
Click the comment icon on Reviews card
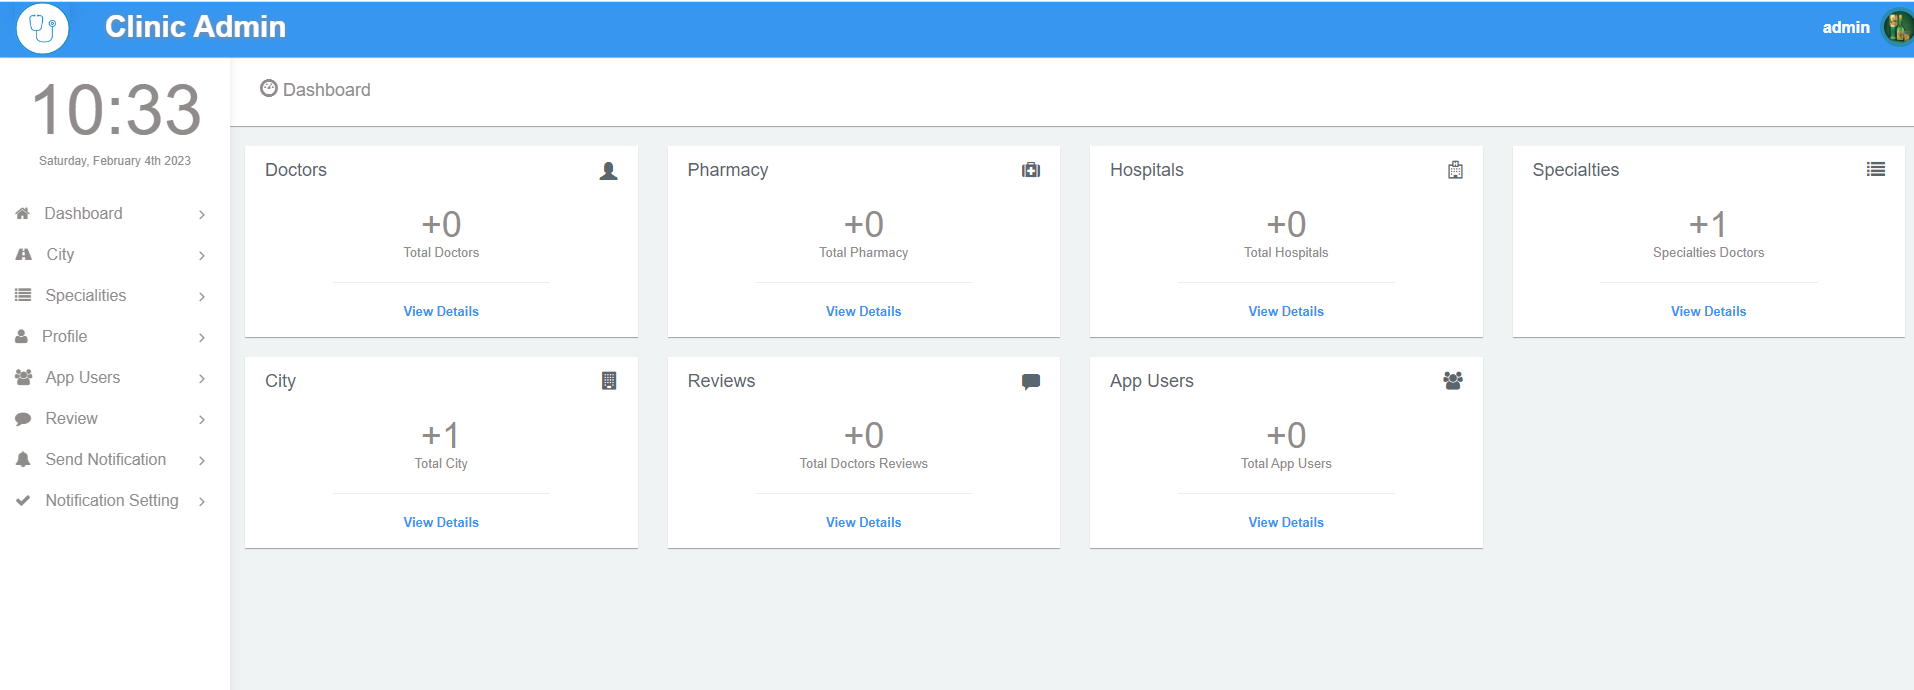1031,381
